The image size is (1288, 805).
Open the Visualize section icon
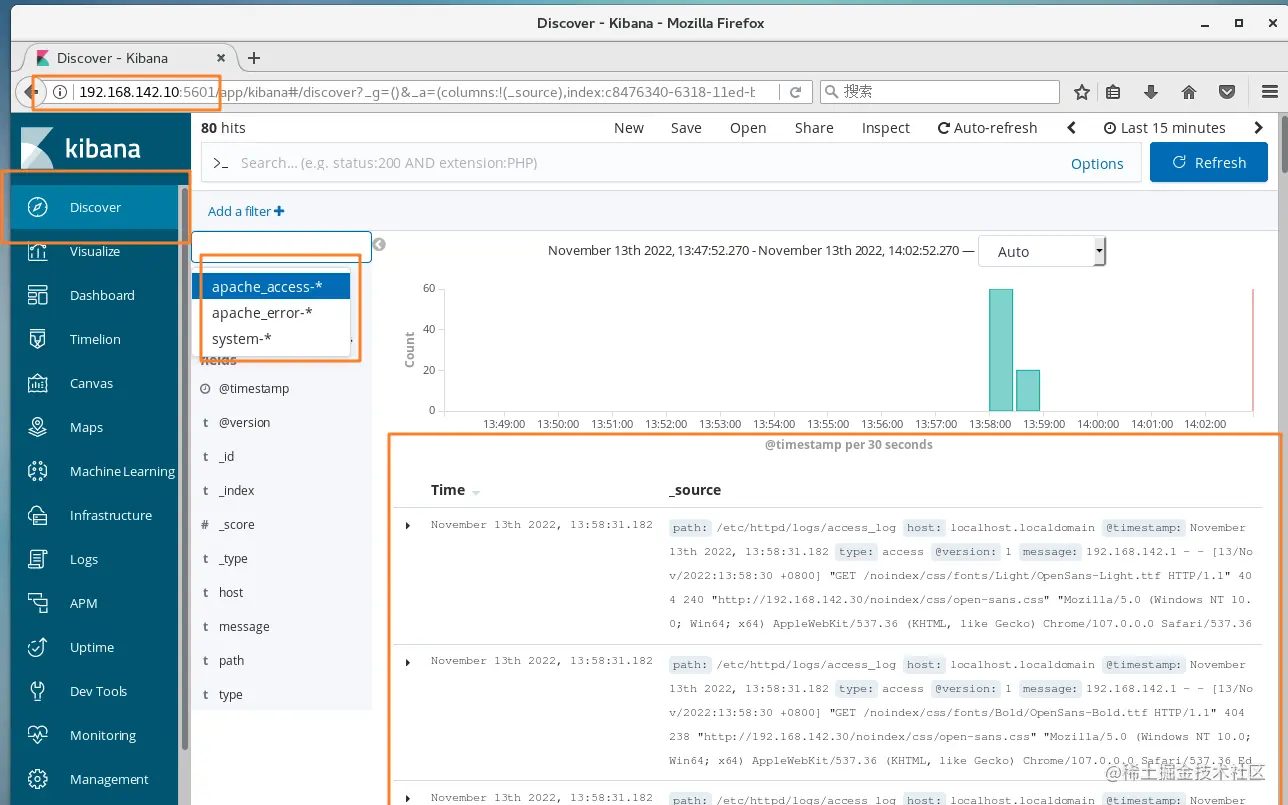pyautogui.click(x=38, y=252)
